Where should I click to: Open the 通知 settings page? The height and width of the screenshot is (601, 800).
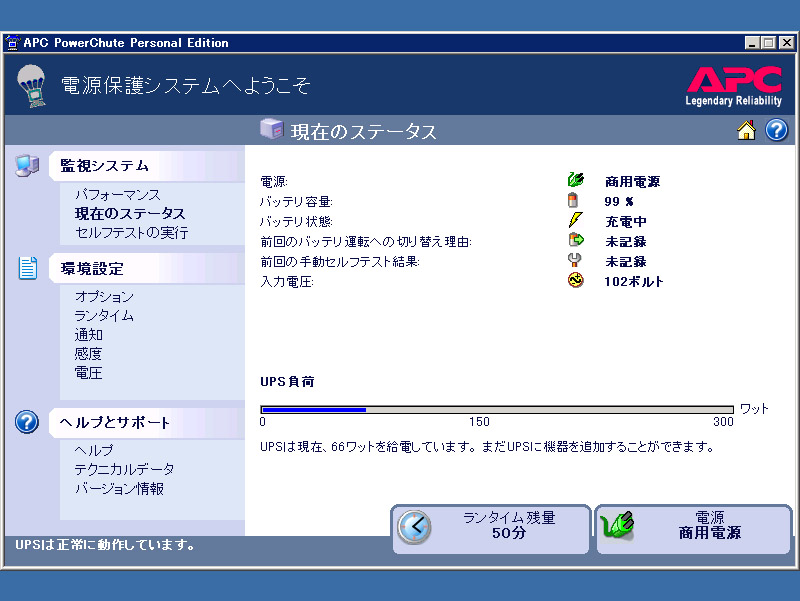click(x=89, y=335)
